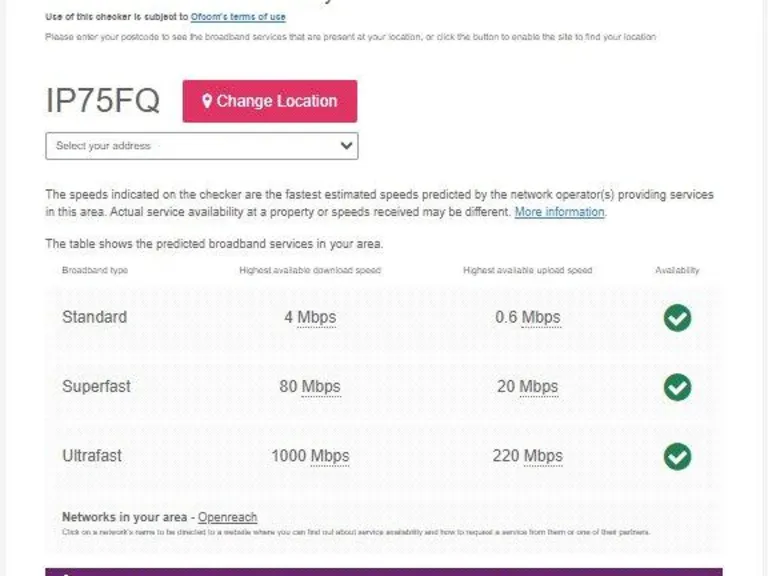Image resolution: width=768 pixels, height=576 pixels.
Task: Click the 20 Mbps Superfast upload speed
Action: pos(527,387)
